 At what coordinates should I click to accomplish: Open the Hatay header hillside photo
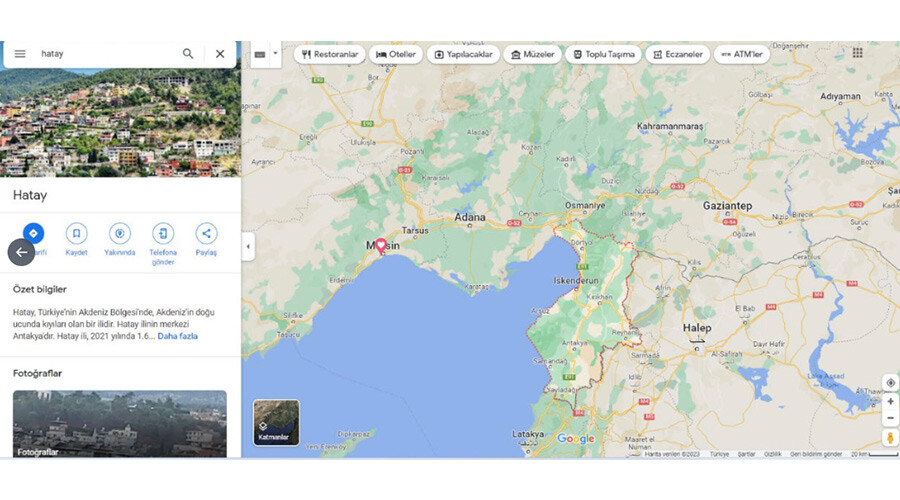(x=120, y=122)
